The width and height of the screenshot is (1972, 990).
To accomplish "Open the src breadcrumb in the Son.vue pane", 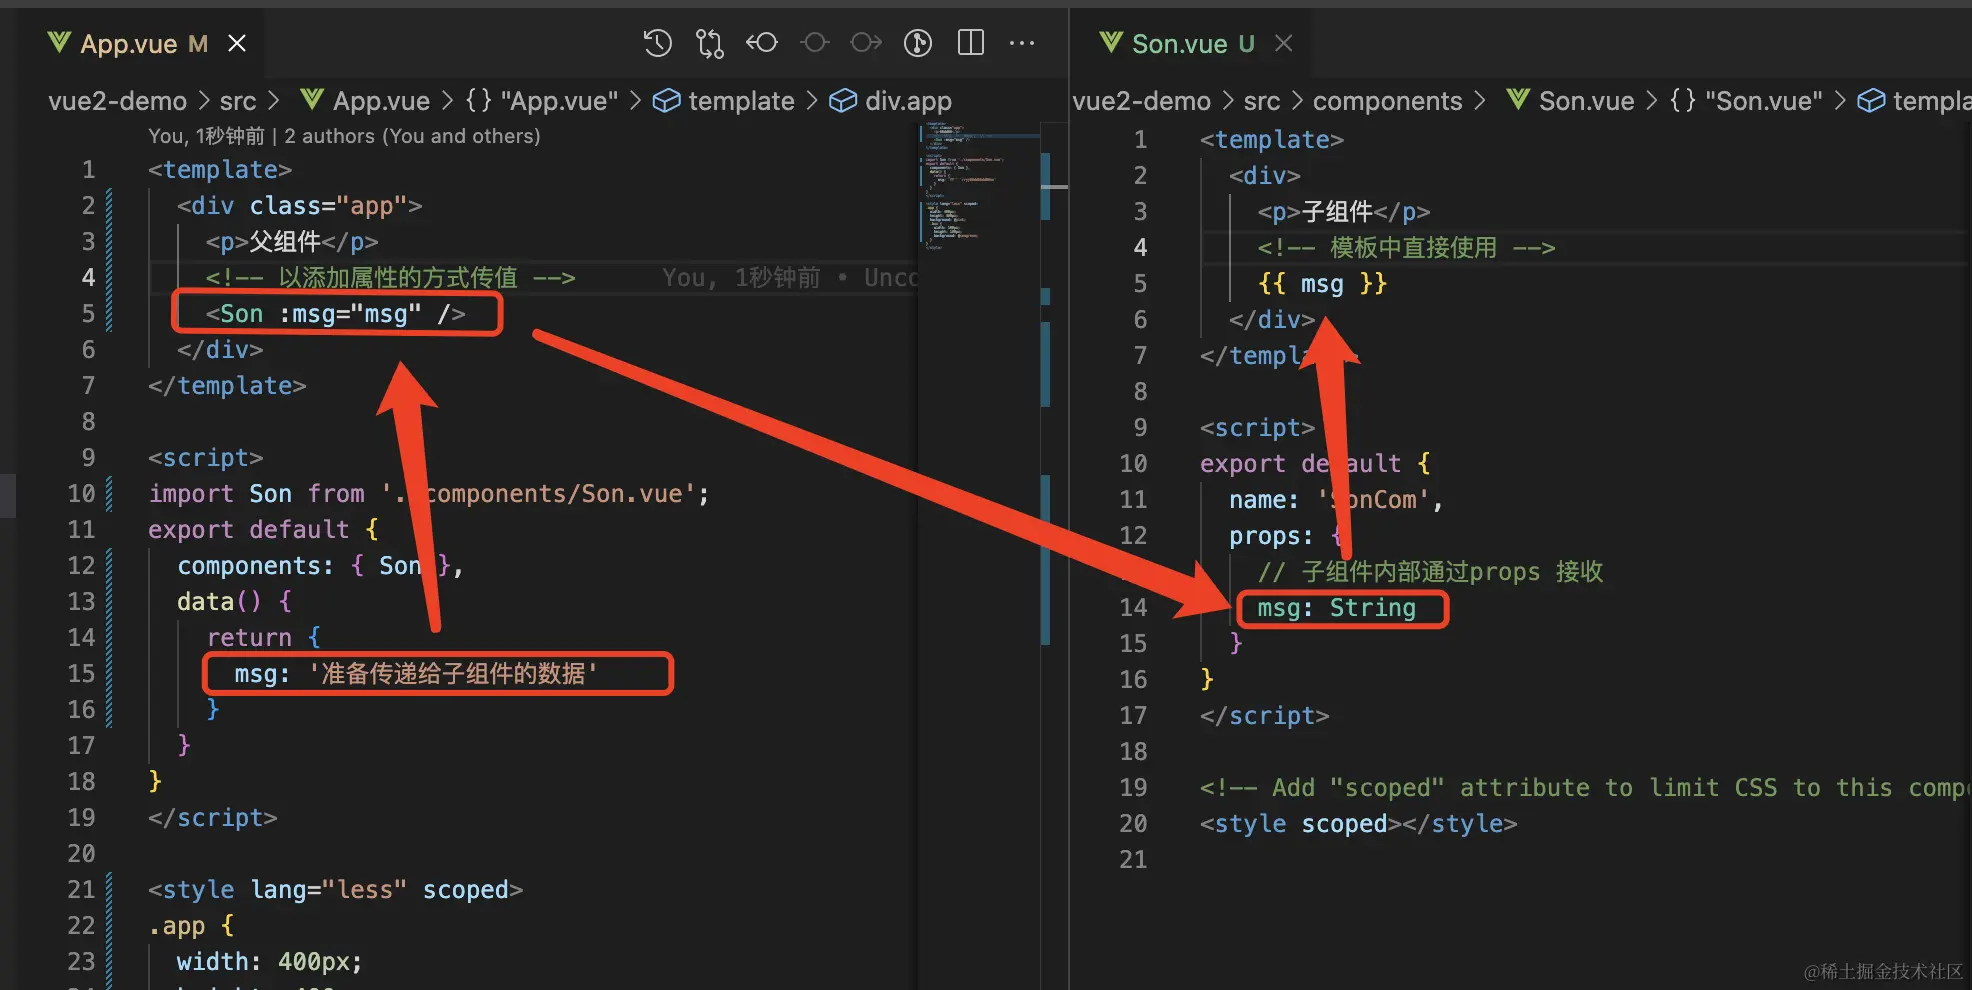I will click(x=1262, y=101).
